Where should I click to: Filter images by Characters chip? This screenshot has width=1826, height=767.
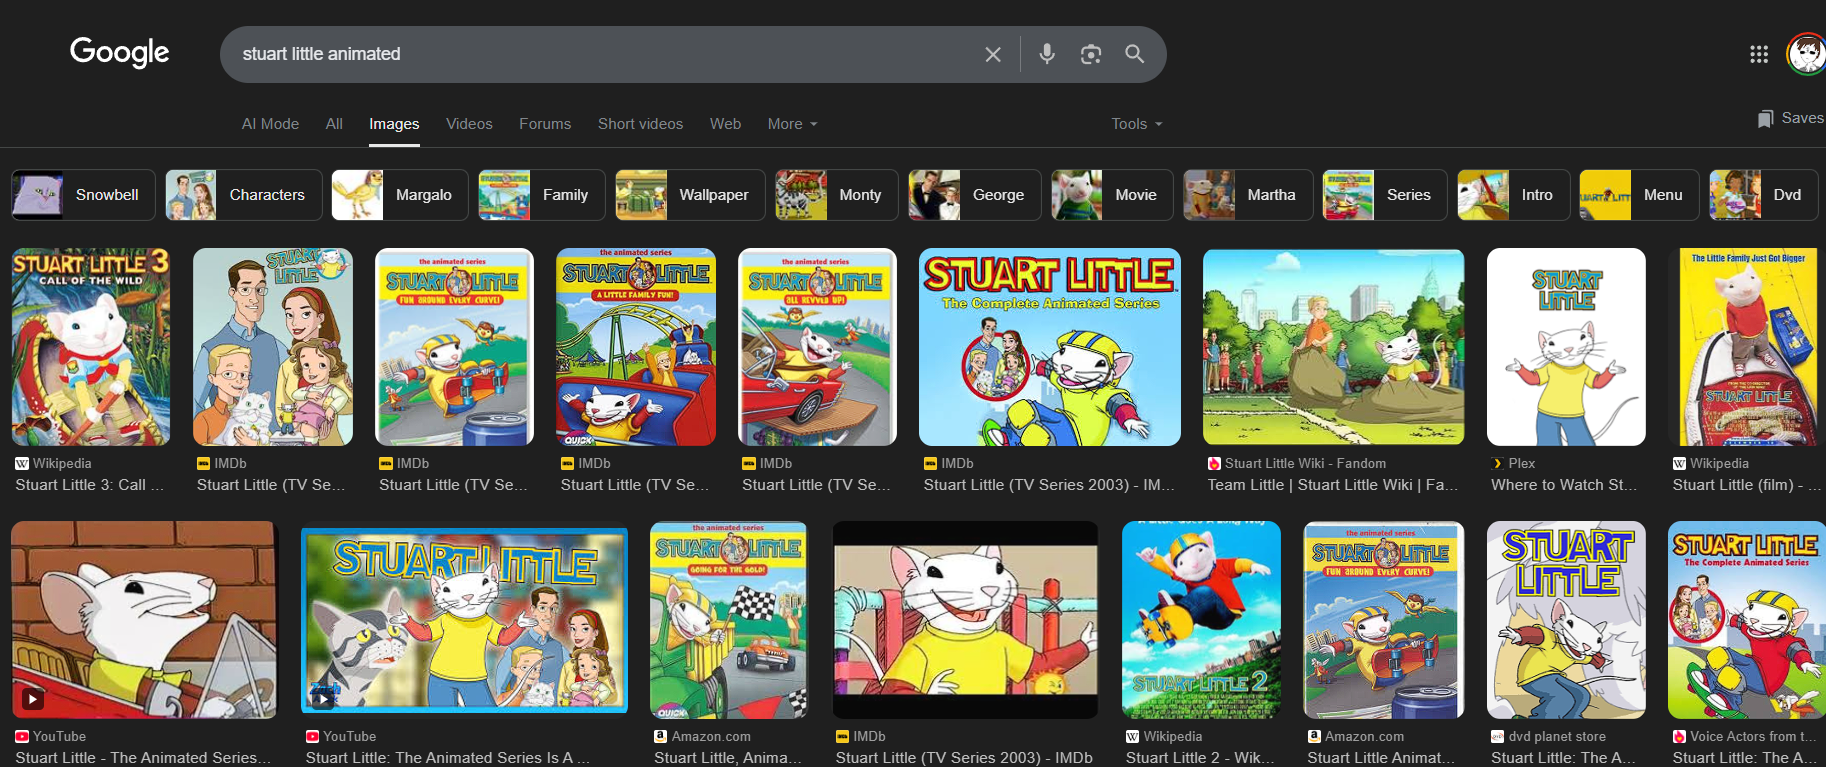point(244,195)
